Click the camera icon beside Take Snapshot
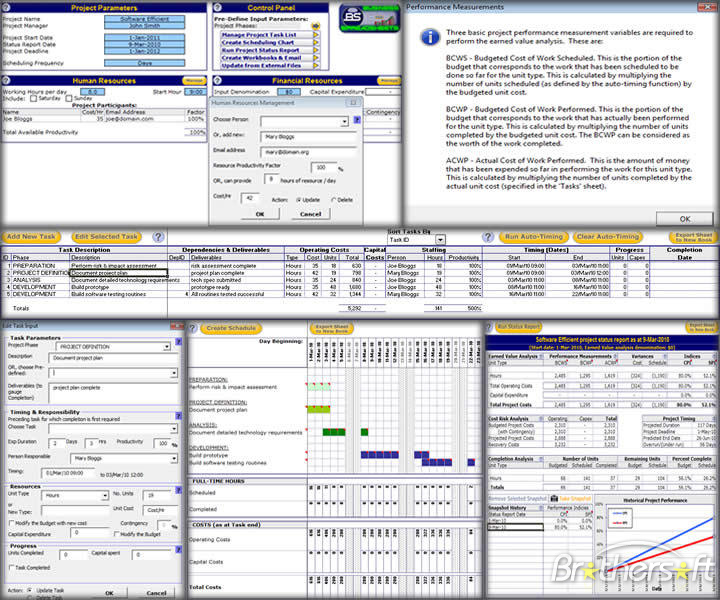 click(x=554, y=499)
